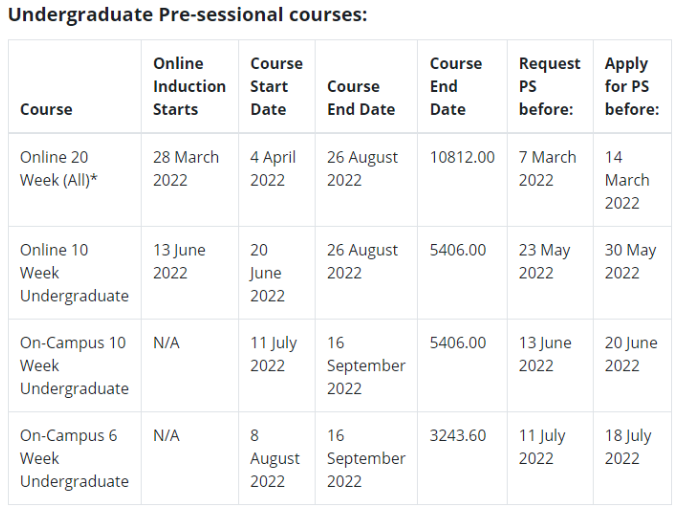Click the 'Undergraduate Pre-sessional courses:' heading
The height and width of the screenshot is (513, 683).
[187, 16]
